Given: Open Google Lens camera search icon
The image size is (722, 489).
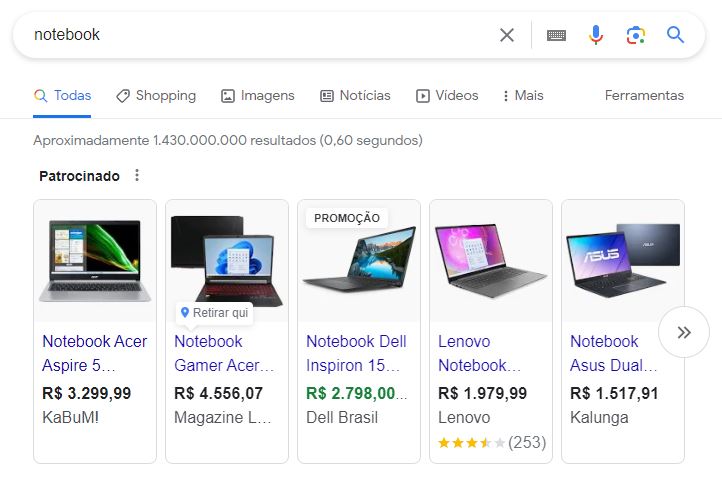Looking at the screenshot, I should click(x=635, y=35).
